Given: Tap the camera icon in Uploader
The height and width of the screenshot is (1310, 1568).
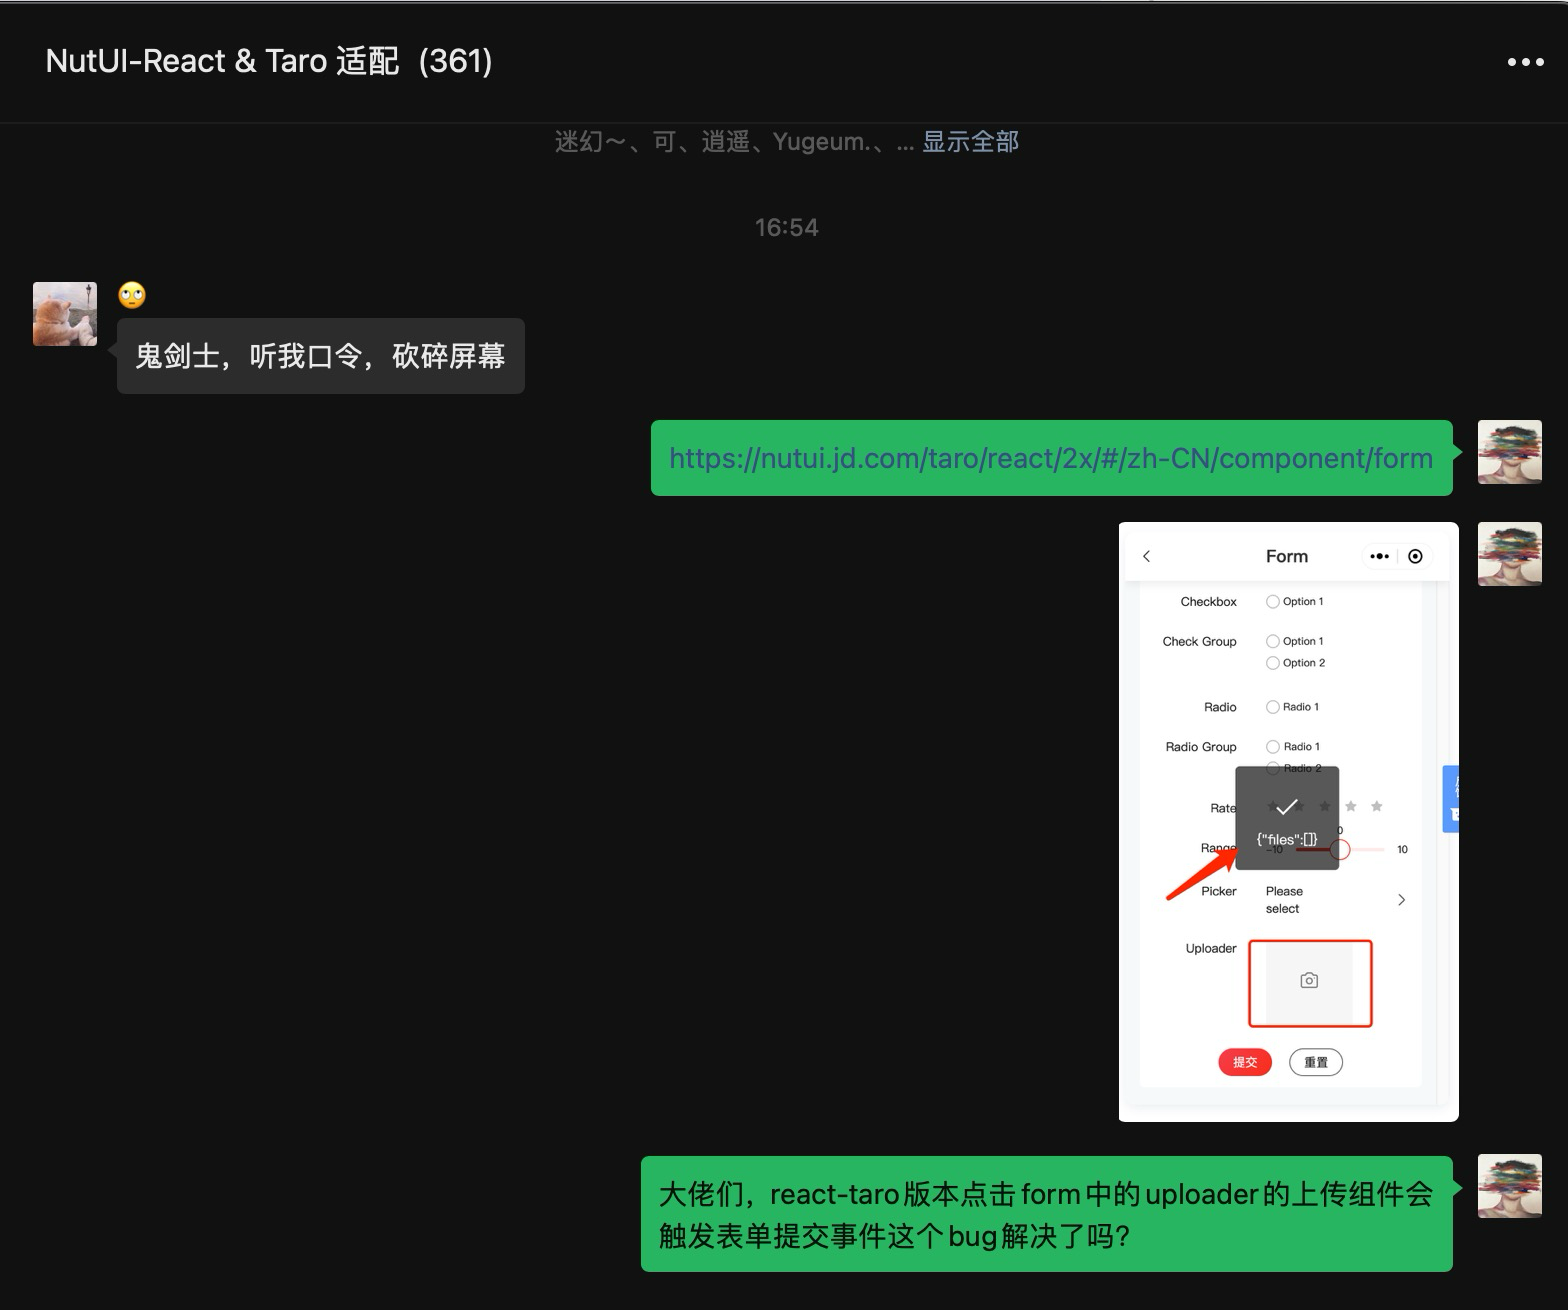Looking at the screenshot, I should [x=1309, y=981].
